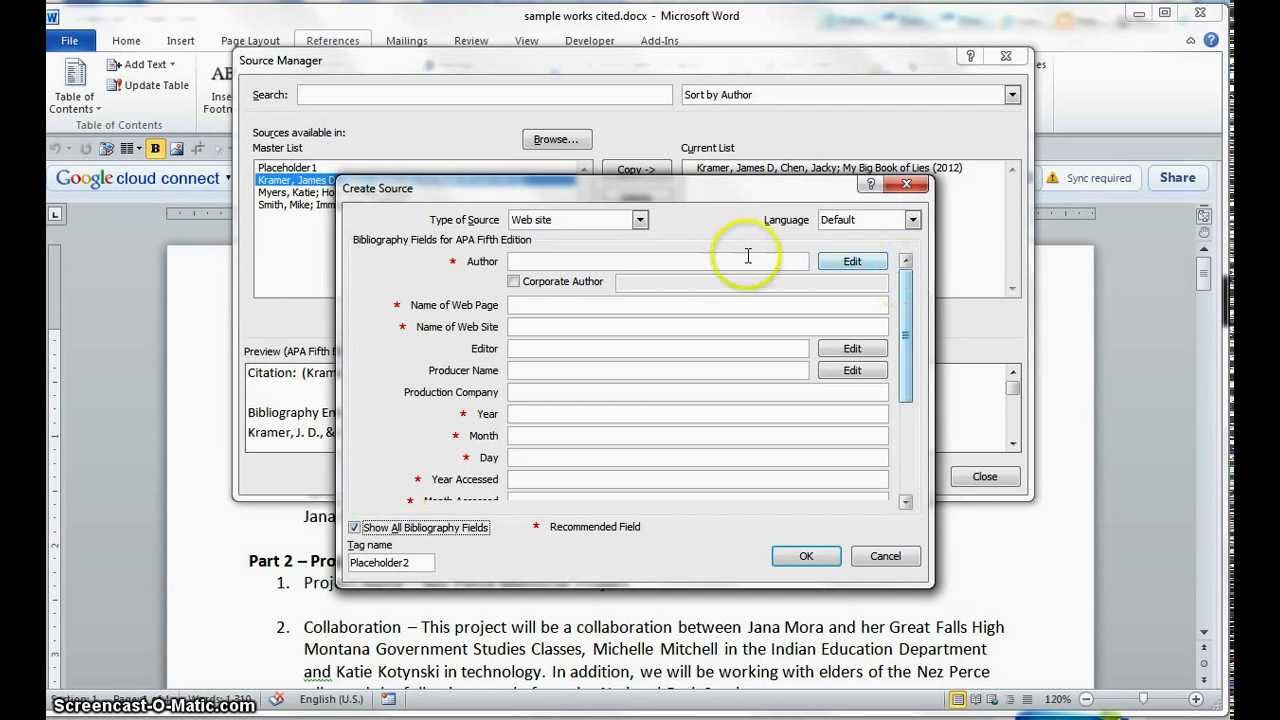
Task: Click Close in Source Manager
Action: 985,476
